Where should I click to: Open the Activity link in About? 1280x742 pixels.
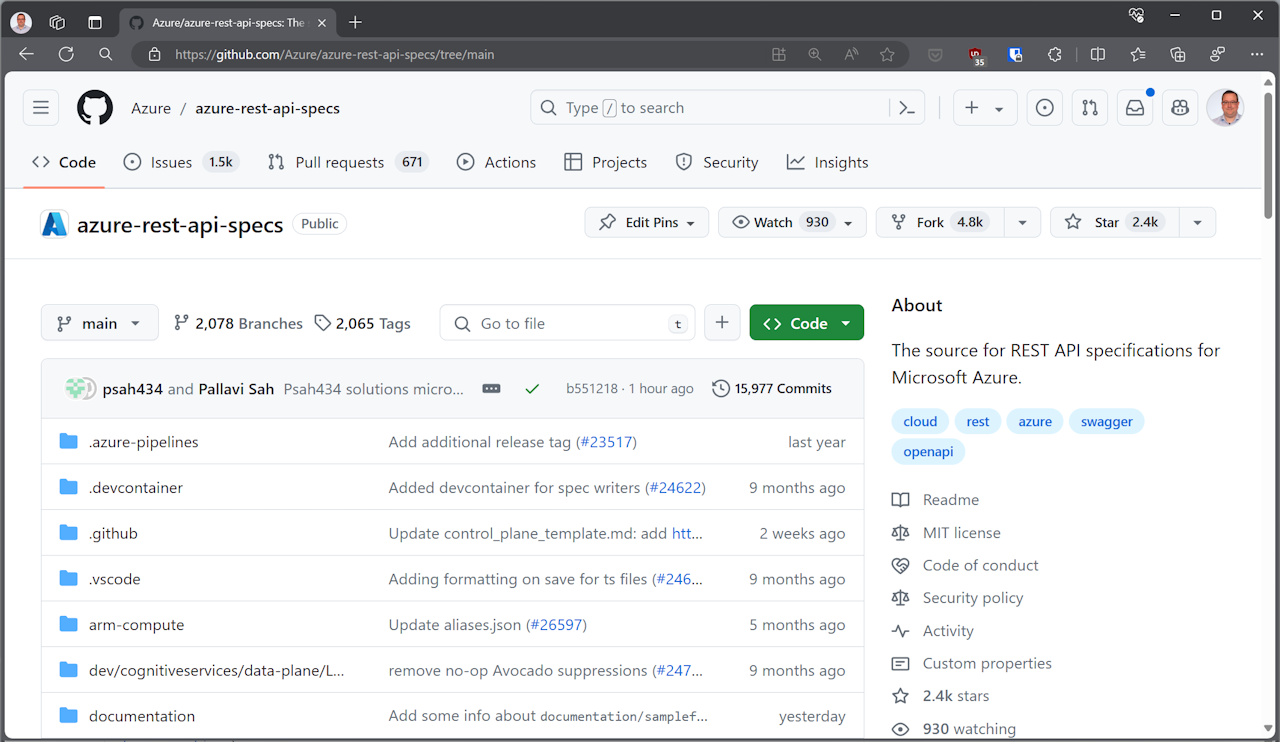click(x=948, y=631)
